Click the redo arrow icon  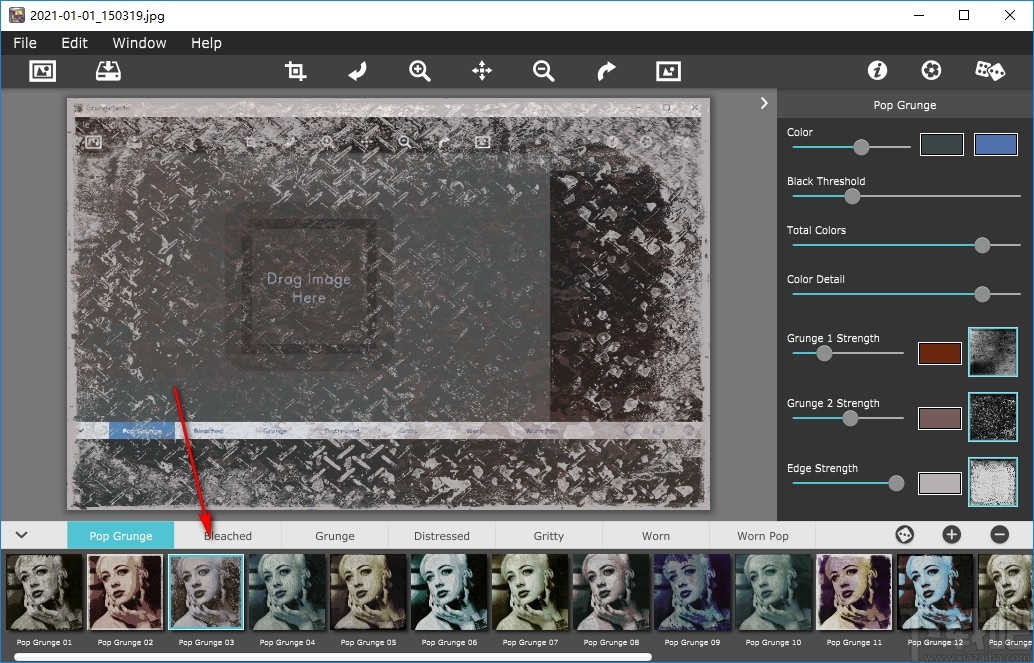pyautogui.click(x=606, y=71)
